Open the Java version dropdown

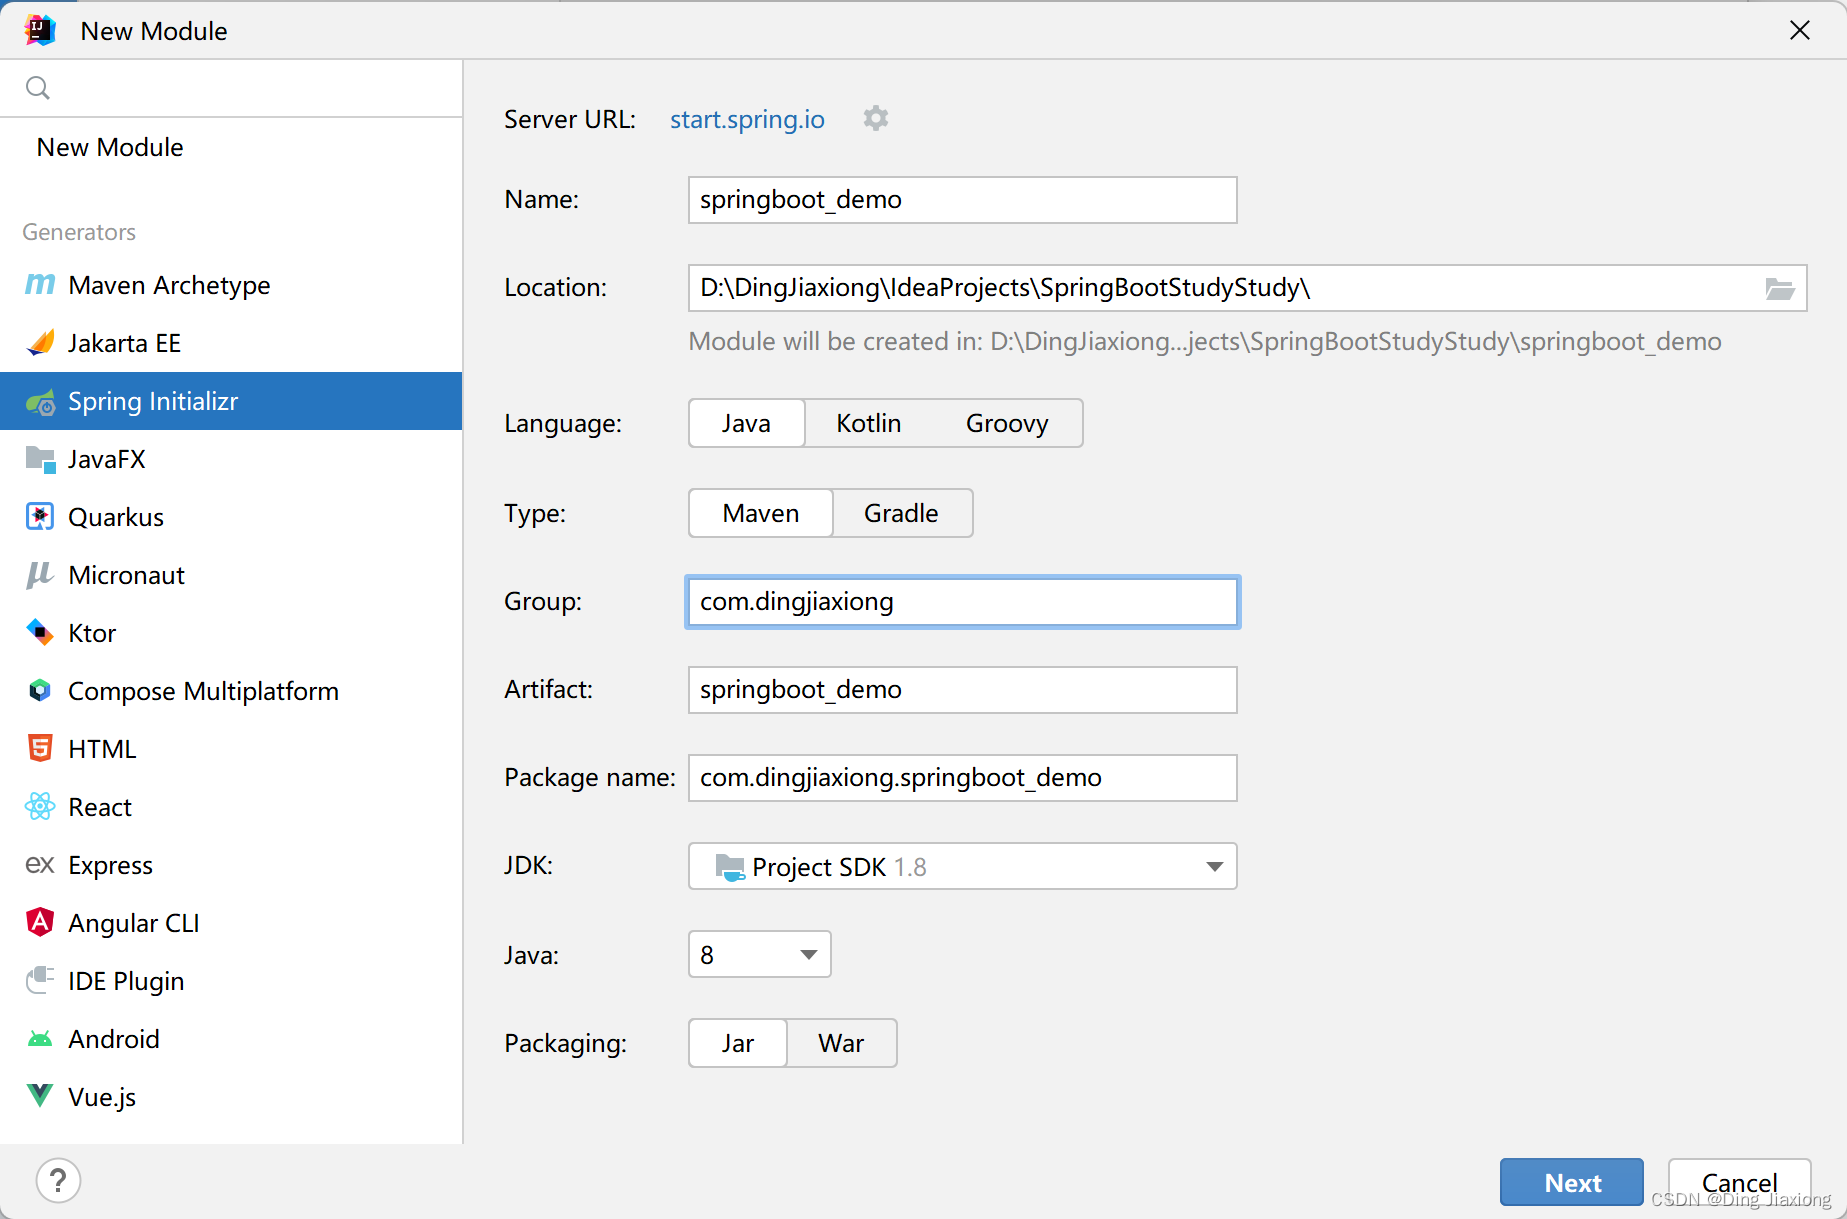(759, 954)
